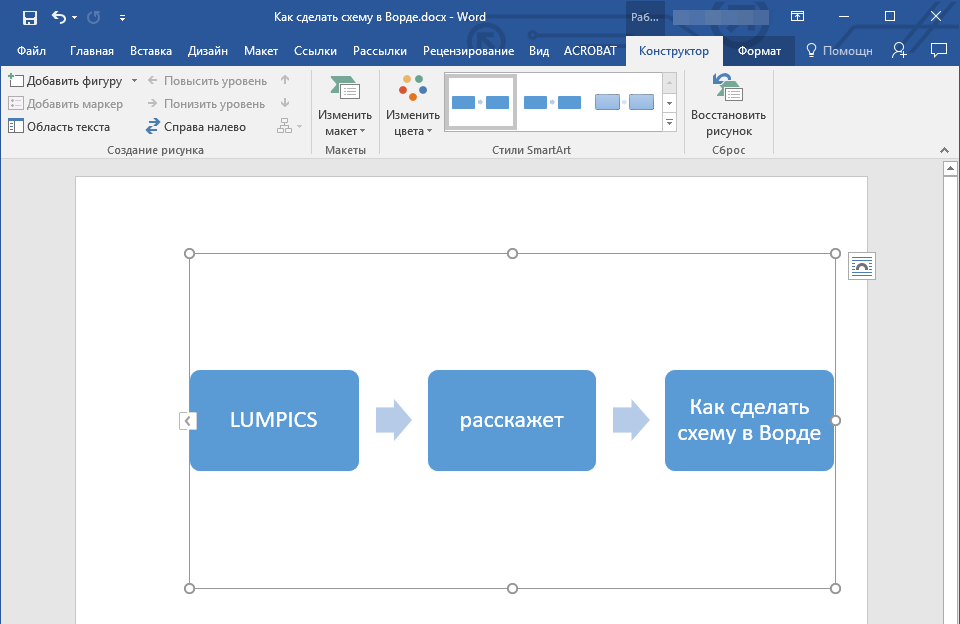Click the Изменить макет icon
Image resolution: width=960 pixels, height=624 pixels.
pyautogui.click(x=345, y=89)
